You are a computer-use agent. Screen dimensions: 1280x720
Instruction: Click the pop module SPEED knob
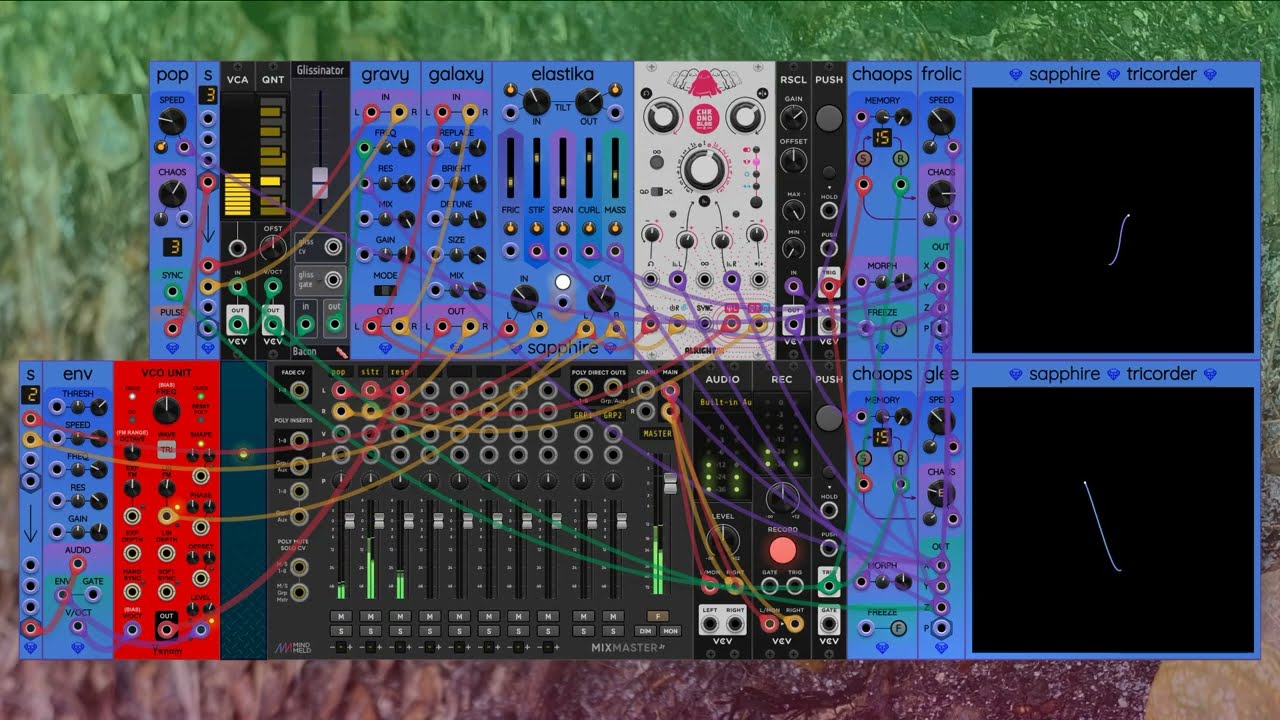[172, 122]
